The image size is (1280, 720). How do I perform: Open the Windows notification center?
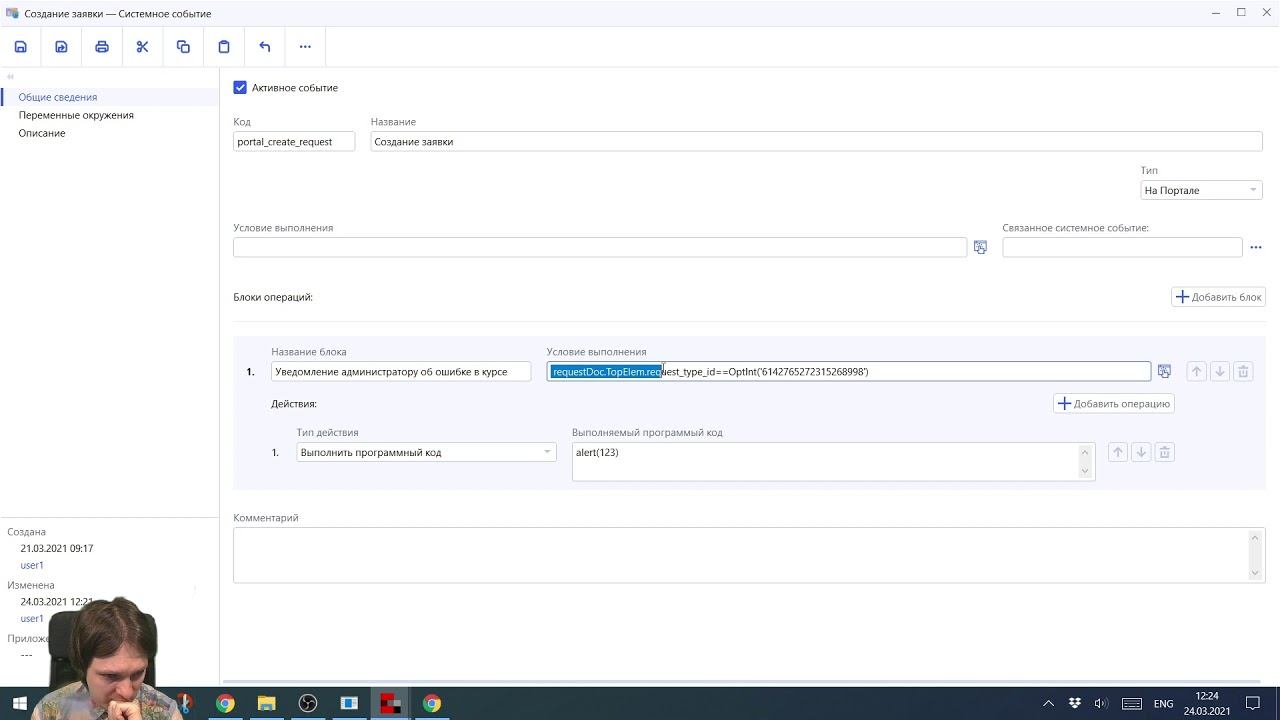pos(1253,704)
